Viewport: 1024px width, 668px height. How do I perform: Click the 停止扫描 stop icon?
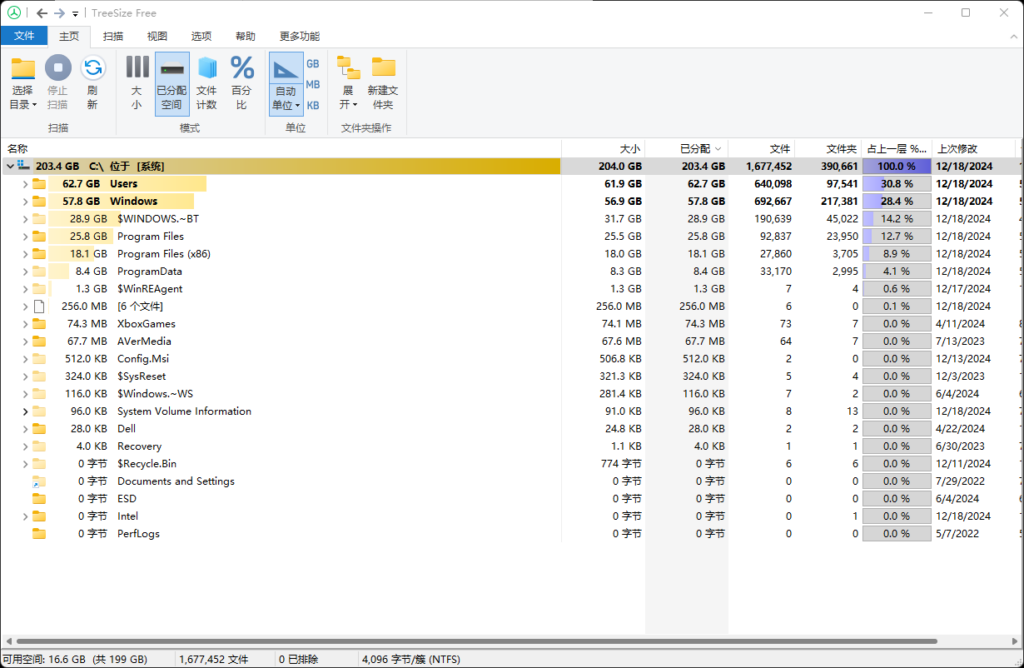coord(57,68)
